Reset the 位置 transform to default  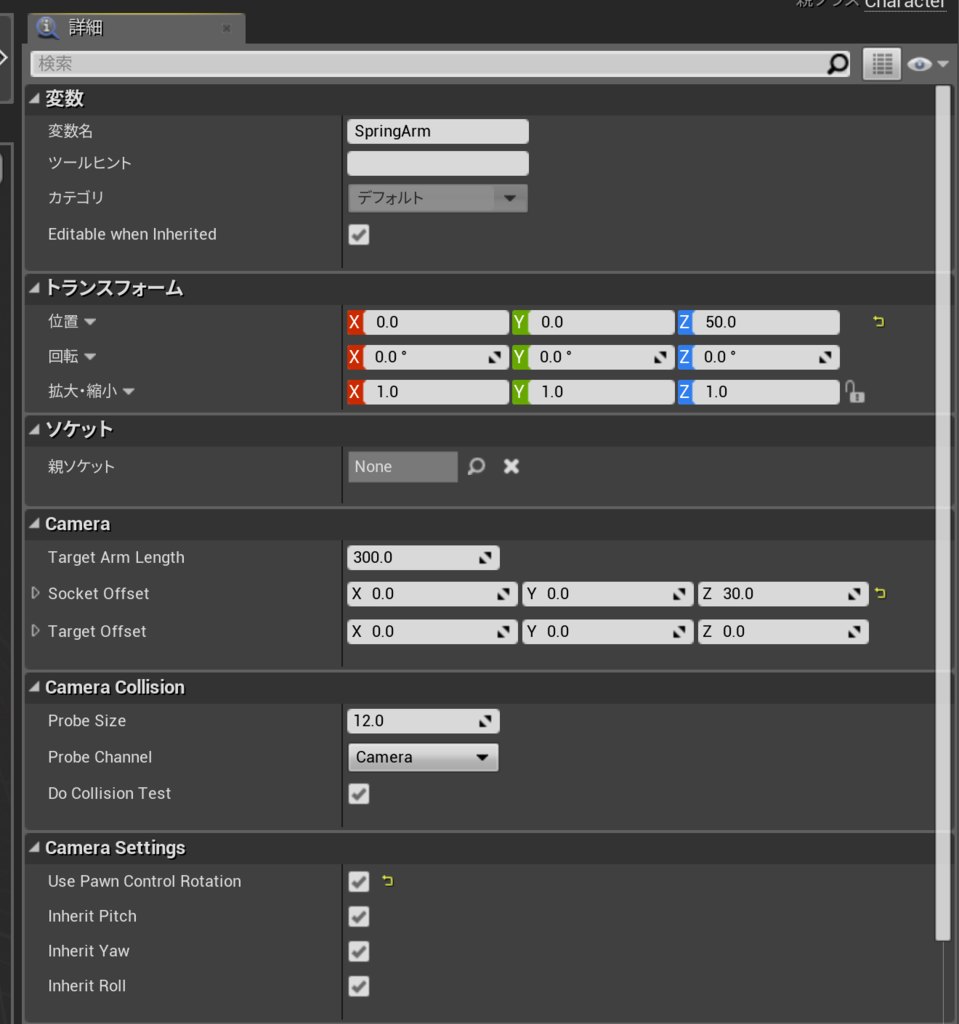point(879,321)
